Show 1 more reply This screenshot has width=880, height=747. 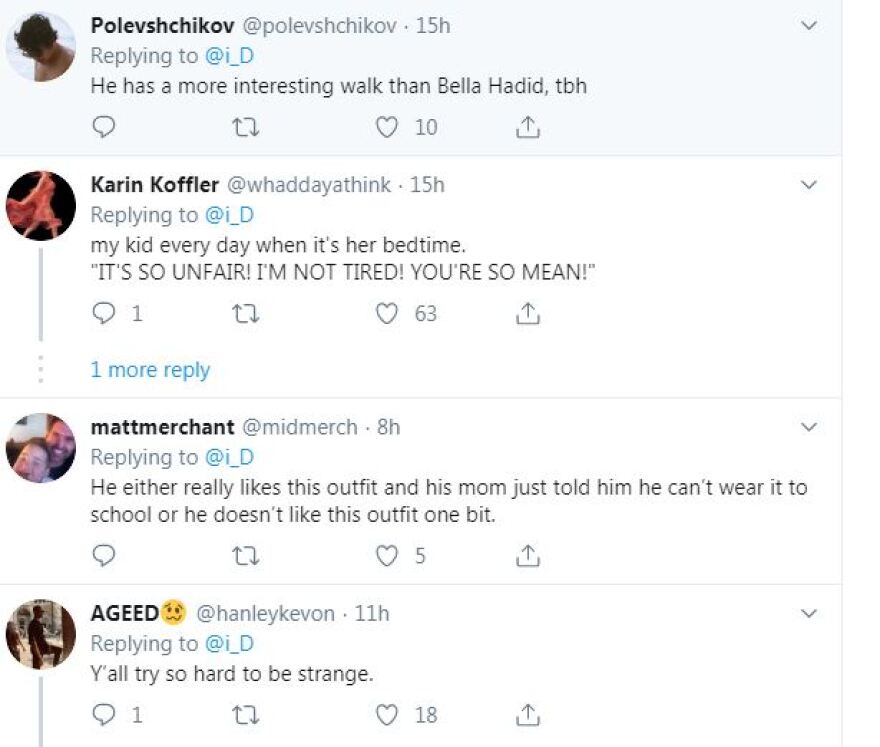pyautogui.click(x=150, y=370)
